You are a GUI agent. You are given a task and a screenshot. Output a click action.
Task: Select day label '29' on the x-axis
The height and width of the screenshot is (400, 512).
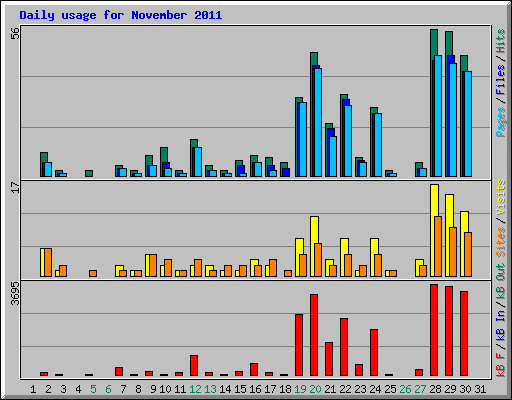coord(450,389)
